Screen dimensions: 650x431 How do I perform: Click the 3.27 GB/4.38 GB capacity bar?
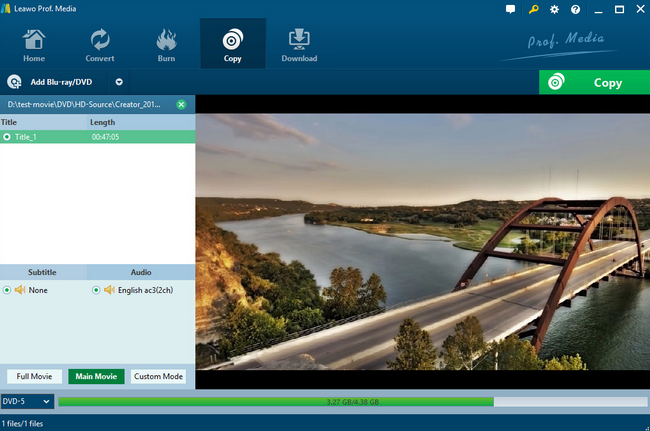click(353, 402)
